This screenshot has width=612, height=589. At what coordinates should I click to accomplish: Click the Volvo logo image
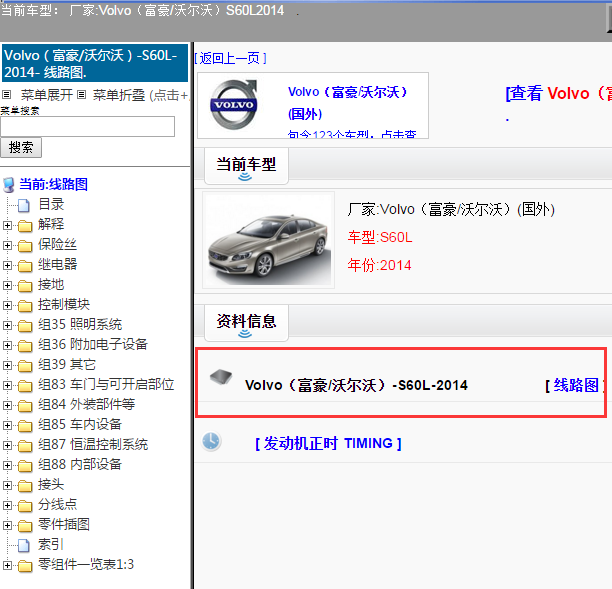pyautogui.click(x=233, y=105)
